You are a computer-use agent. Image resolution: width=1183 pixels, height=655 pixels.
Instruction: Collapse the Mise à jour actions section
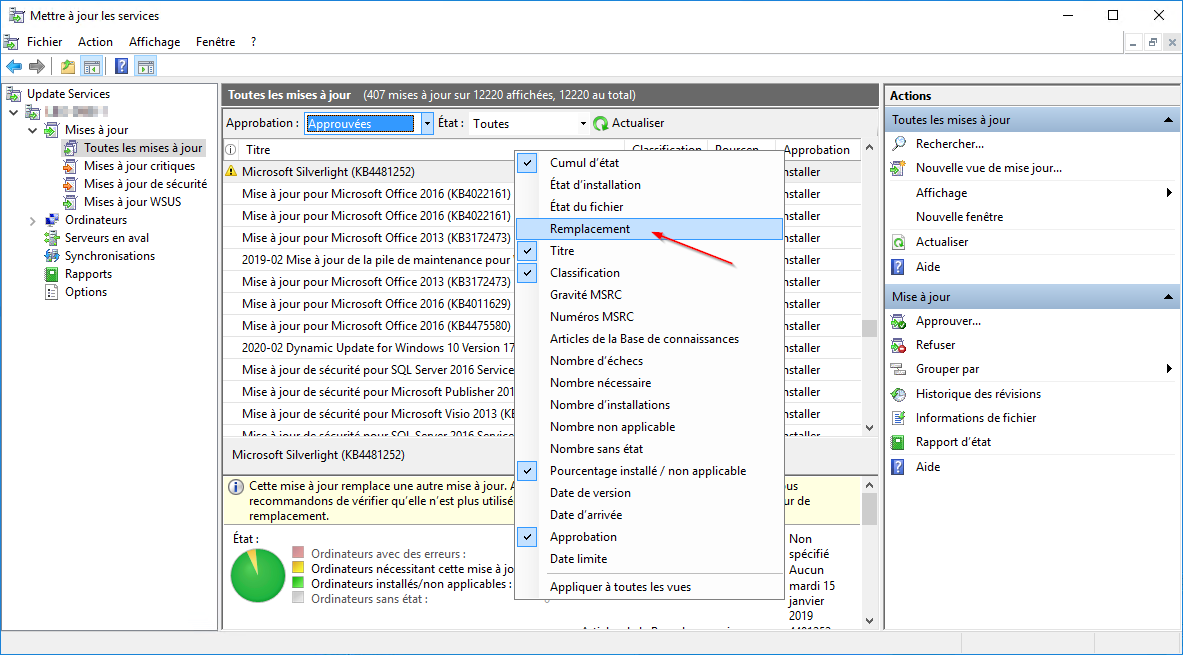coord(1168,297)
